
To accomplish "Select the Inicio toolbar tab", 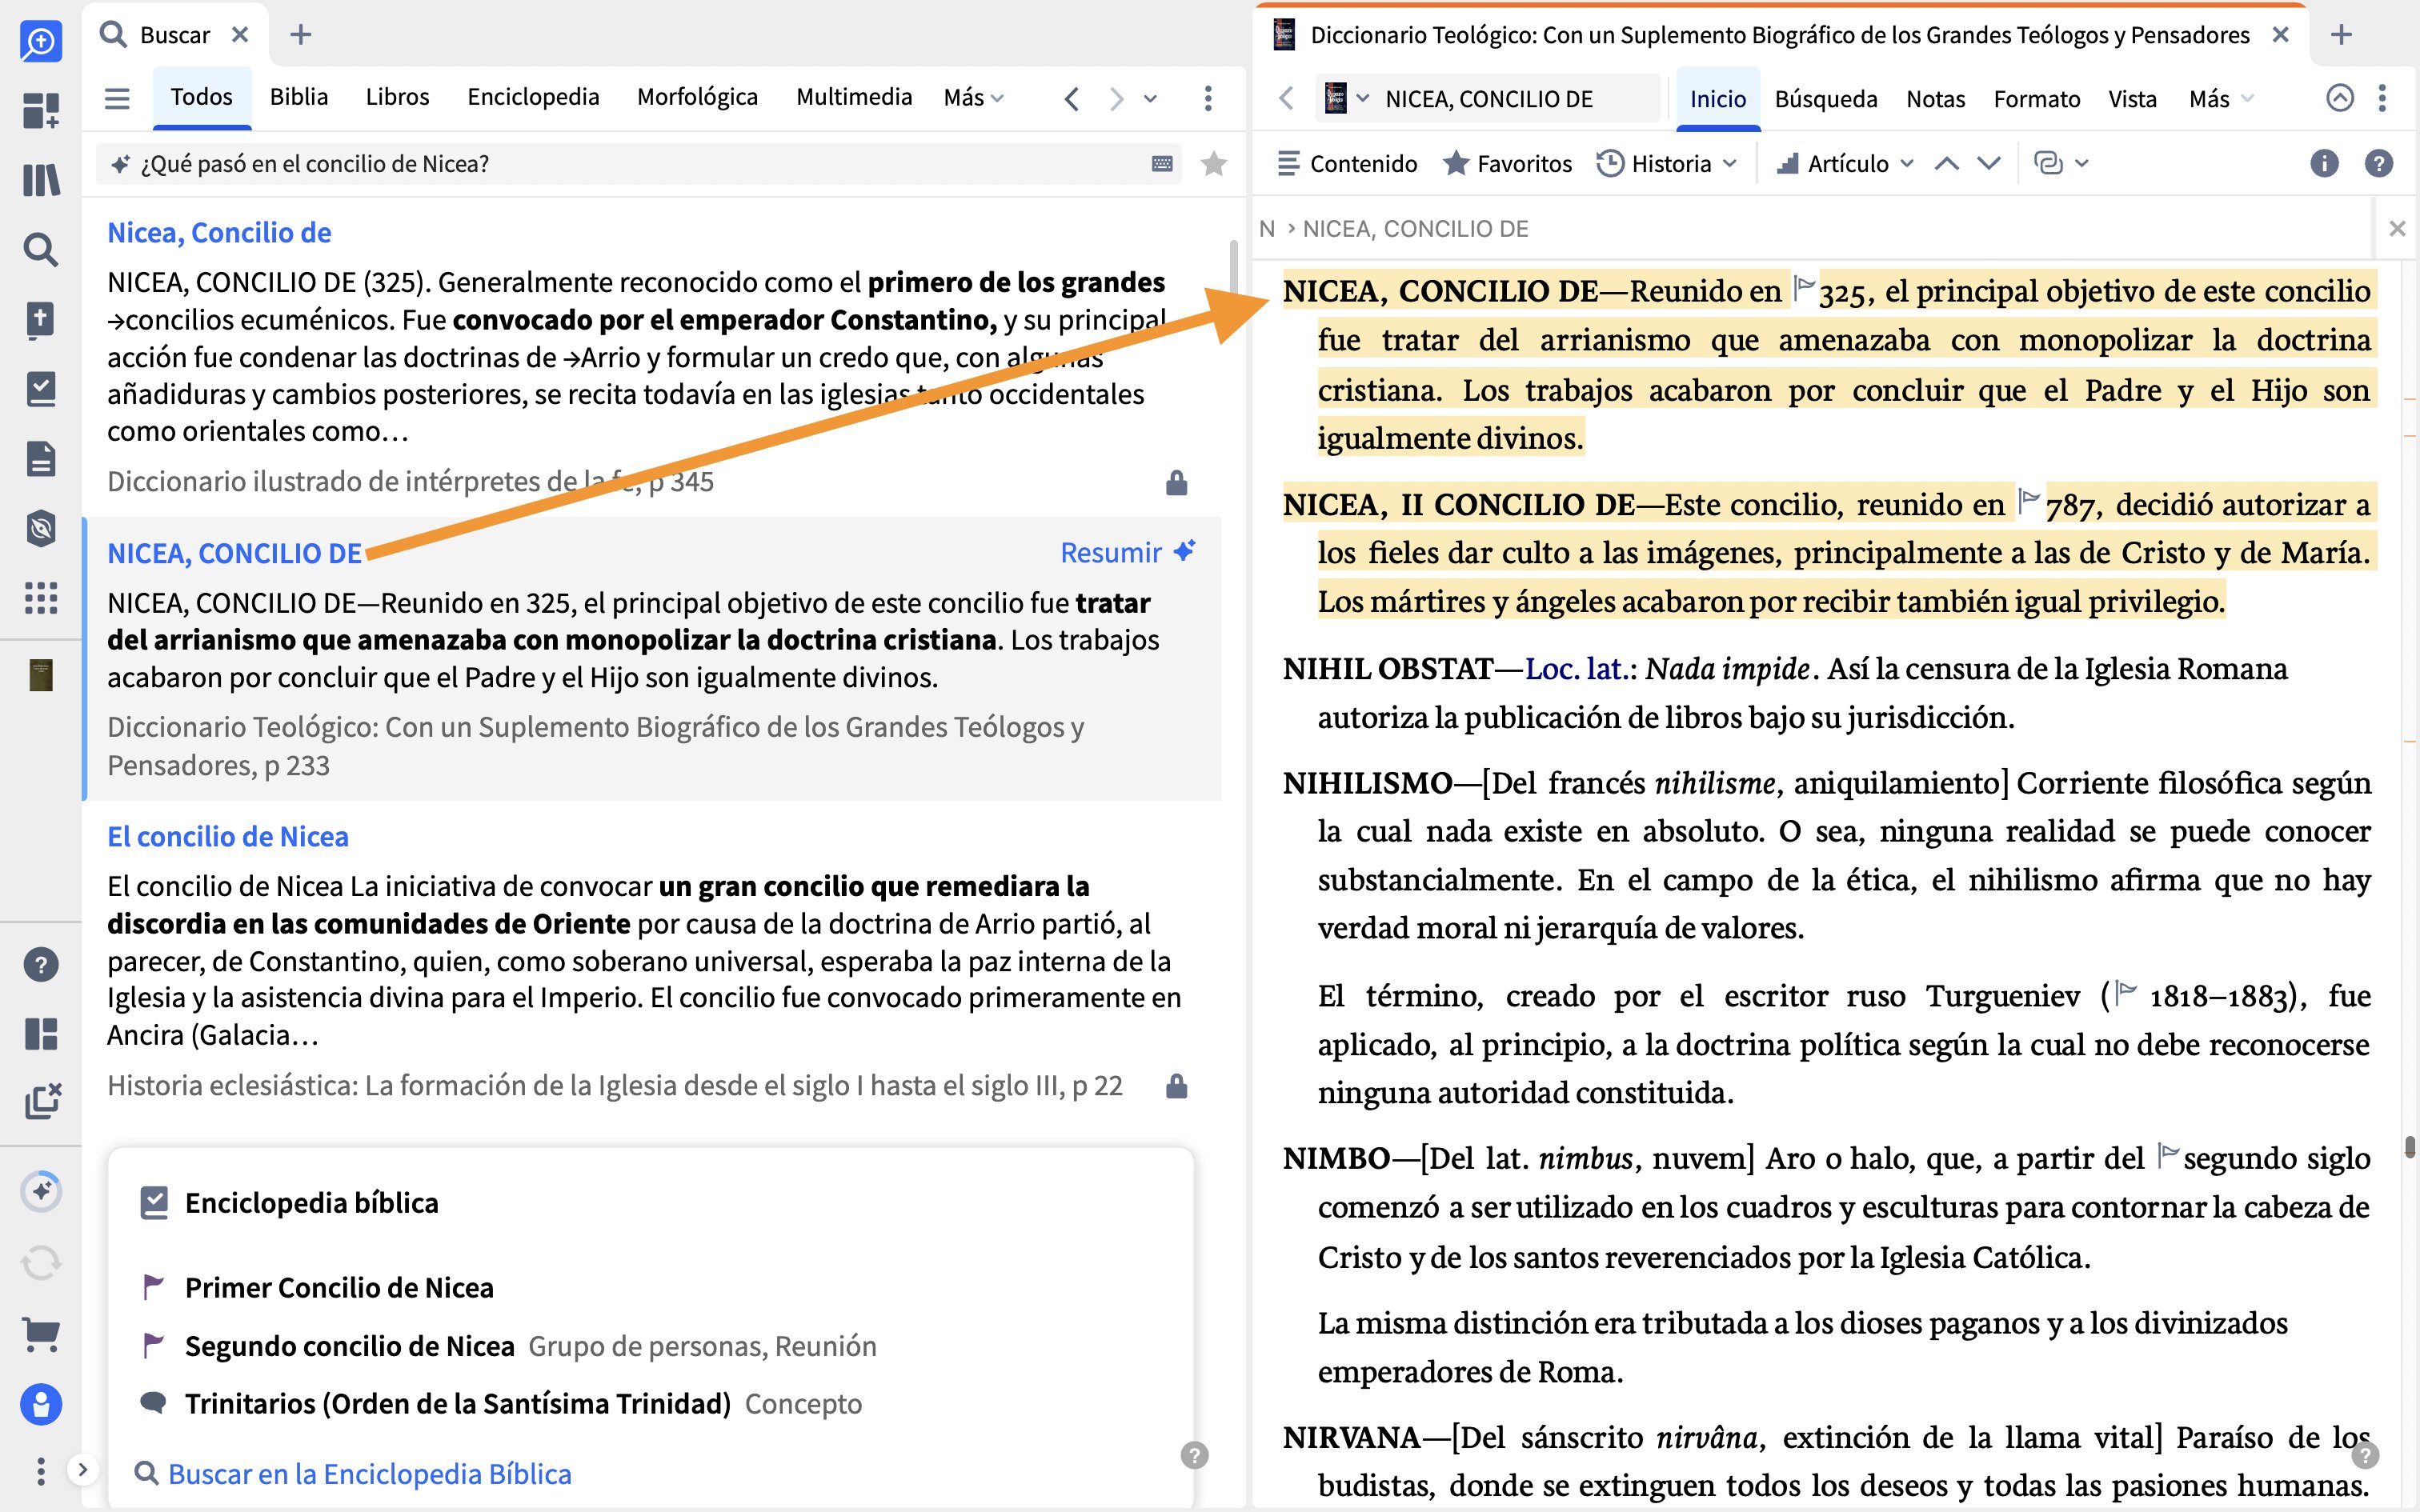I will (x=1717, y=98).
